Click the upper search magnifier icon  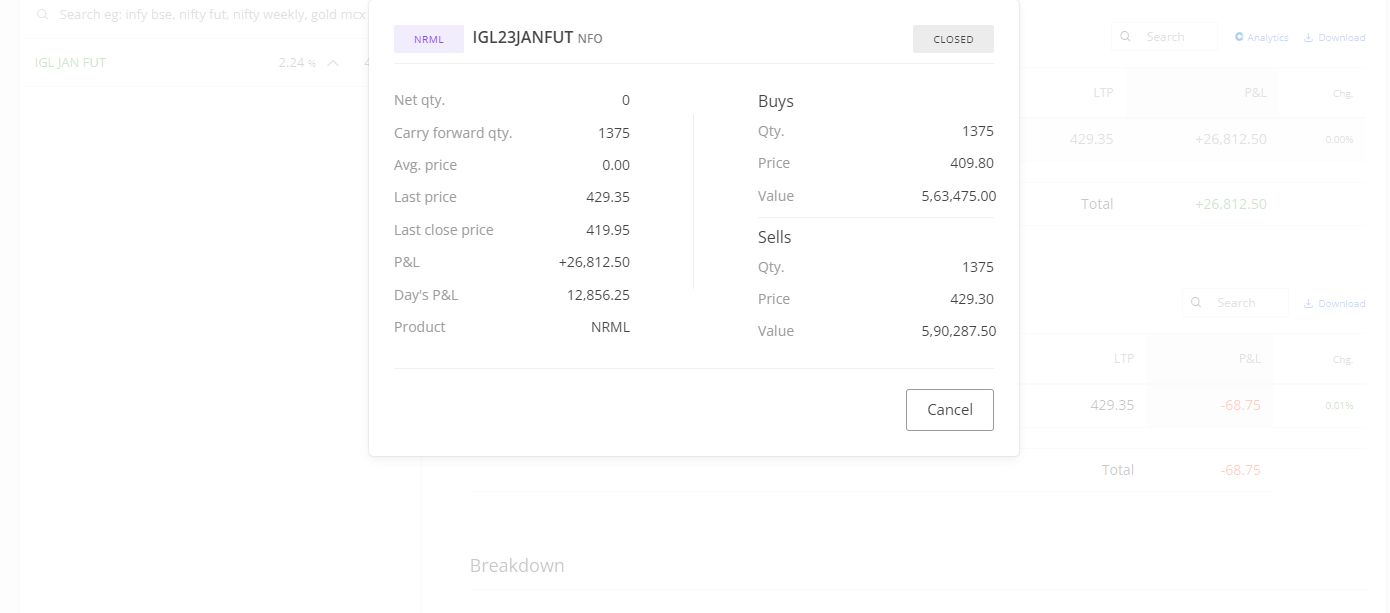pos(1126,37)
